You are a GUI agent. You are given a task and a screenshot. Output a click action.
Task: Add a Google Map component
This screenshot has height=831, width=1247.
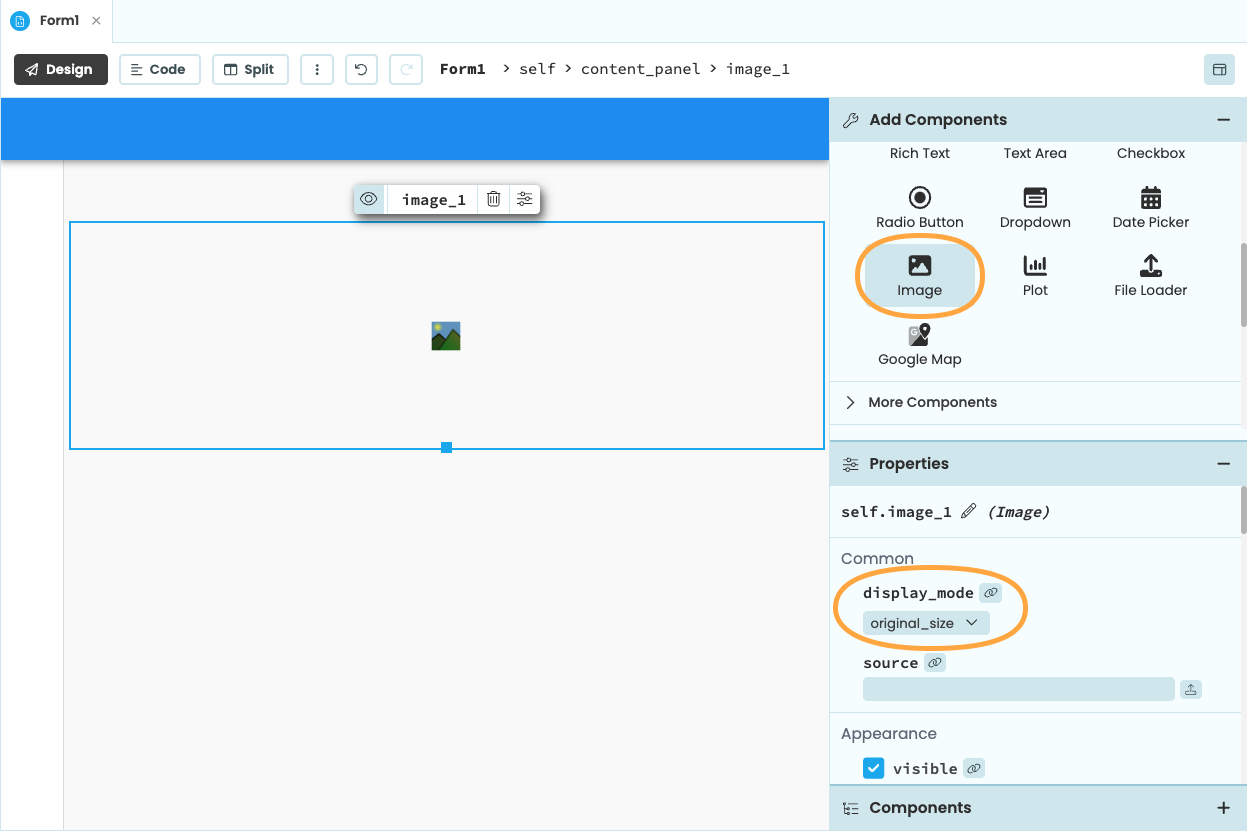coord(919,344)
